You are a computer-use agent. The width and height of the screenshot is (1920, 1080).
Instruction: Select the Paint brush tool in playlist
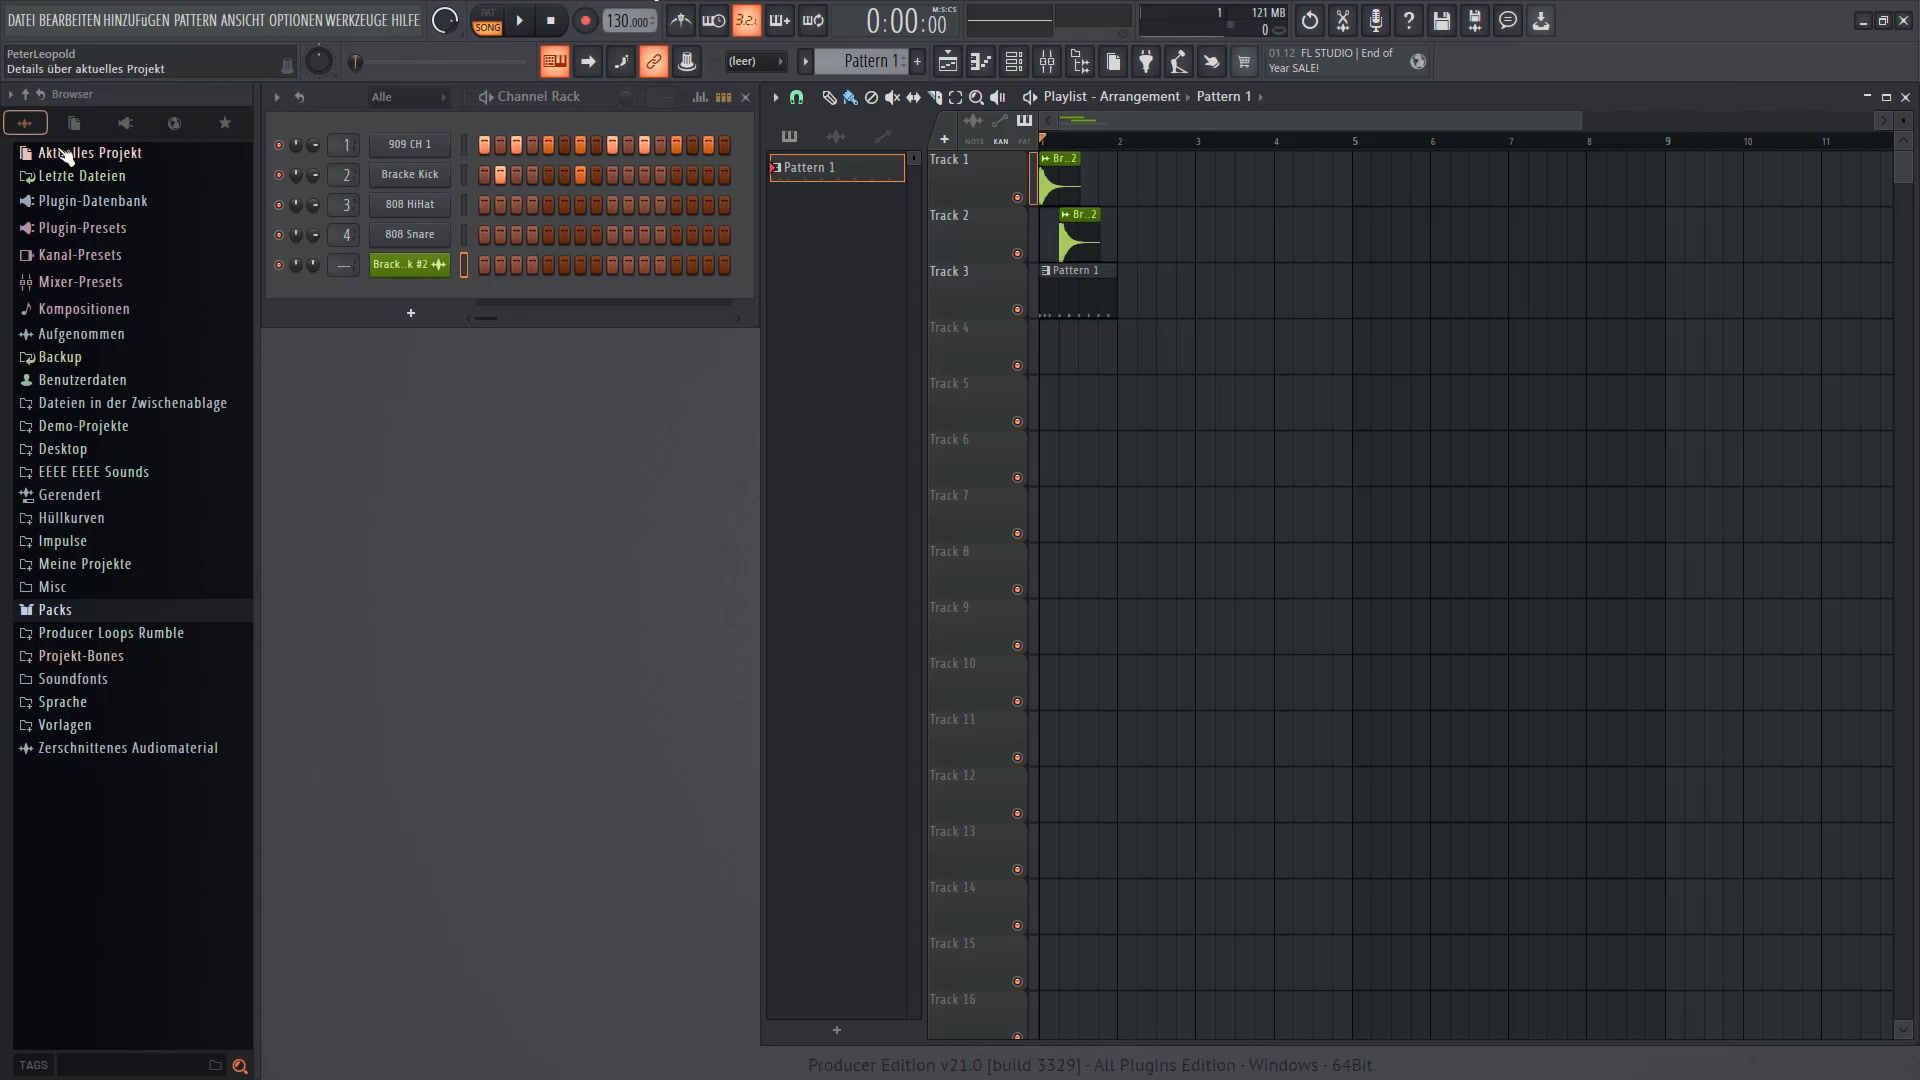point(850,97)
